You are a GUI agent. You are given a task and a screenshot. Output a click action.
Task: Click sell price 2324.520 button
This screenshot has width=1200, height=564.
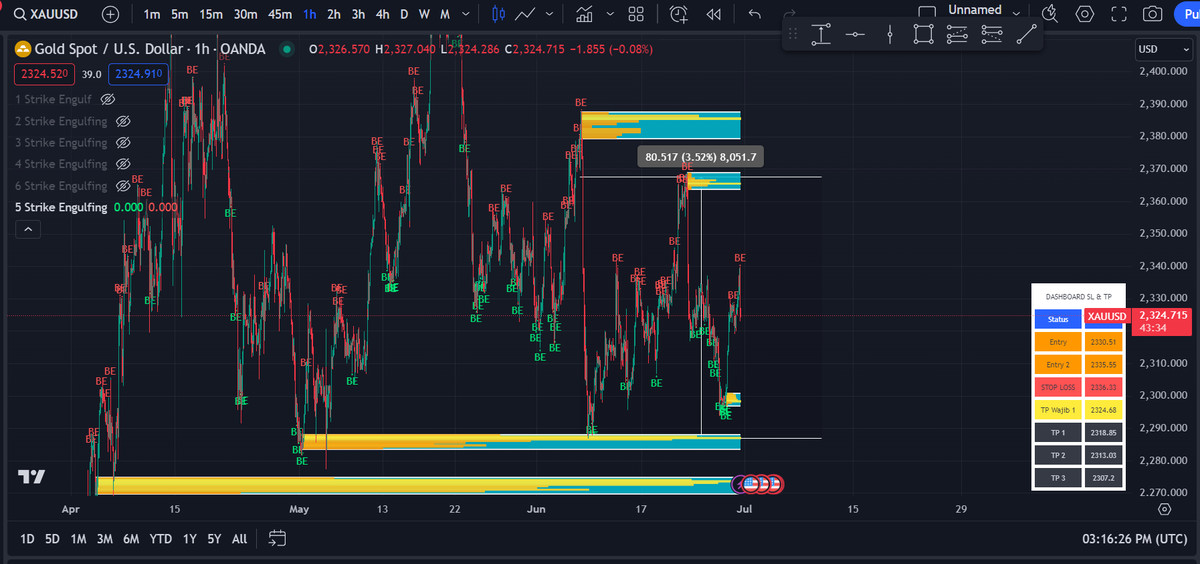click(x=43, y=73)
